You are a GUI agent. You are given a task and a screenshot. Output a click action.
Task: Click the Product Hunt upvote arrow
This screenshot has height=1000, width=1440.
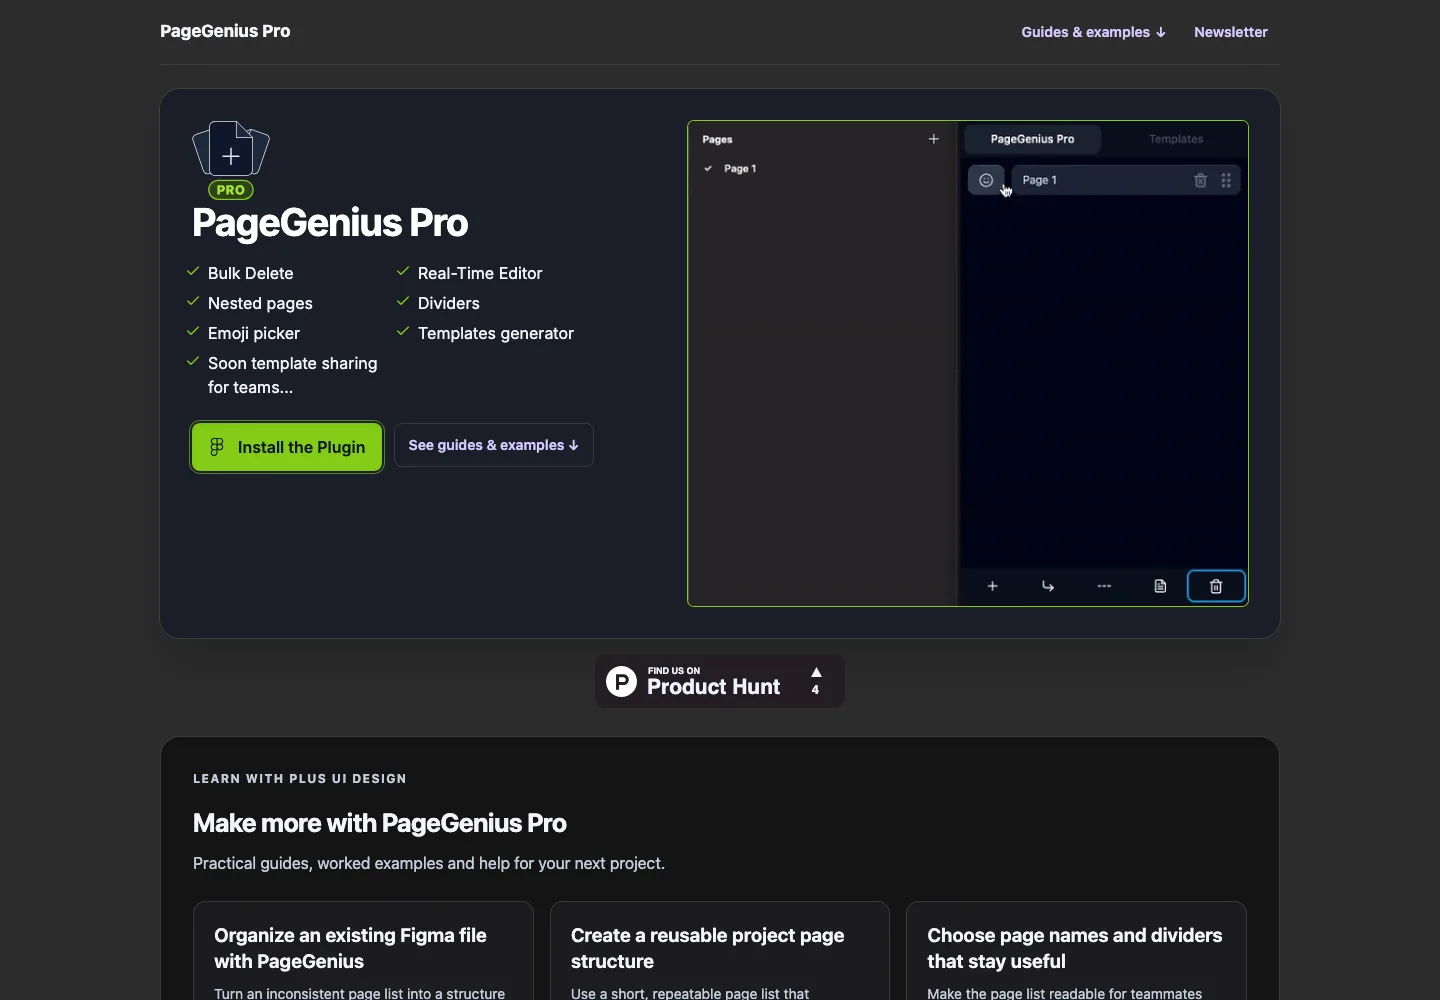tap(816, 673)
